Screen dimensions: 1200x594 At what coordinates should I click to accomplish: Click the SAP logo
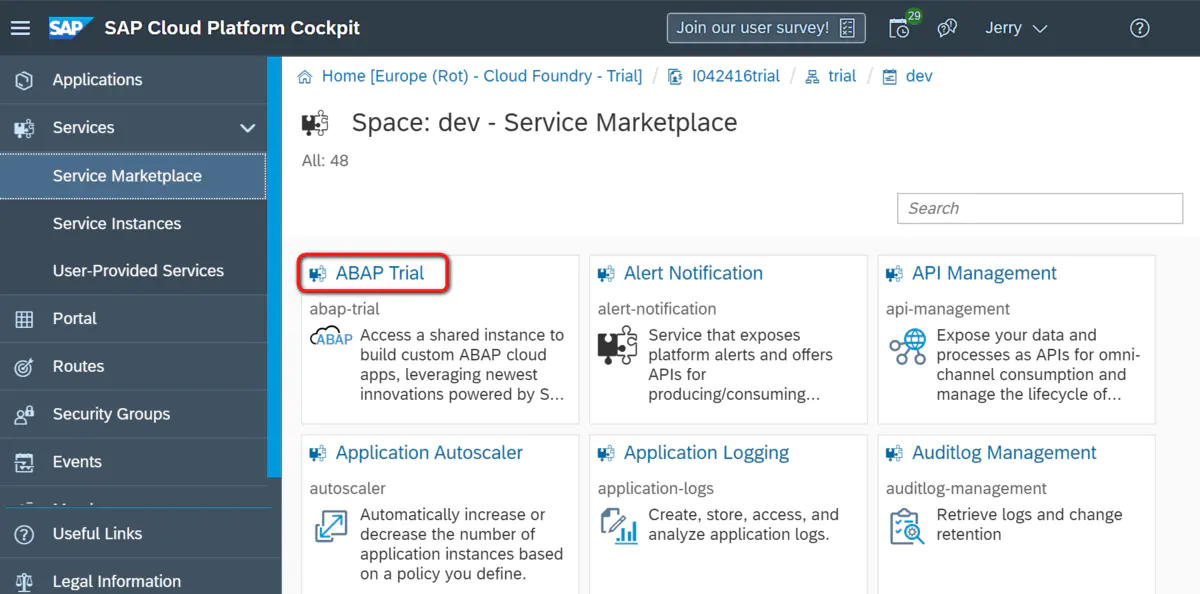coord(71,28)
